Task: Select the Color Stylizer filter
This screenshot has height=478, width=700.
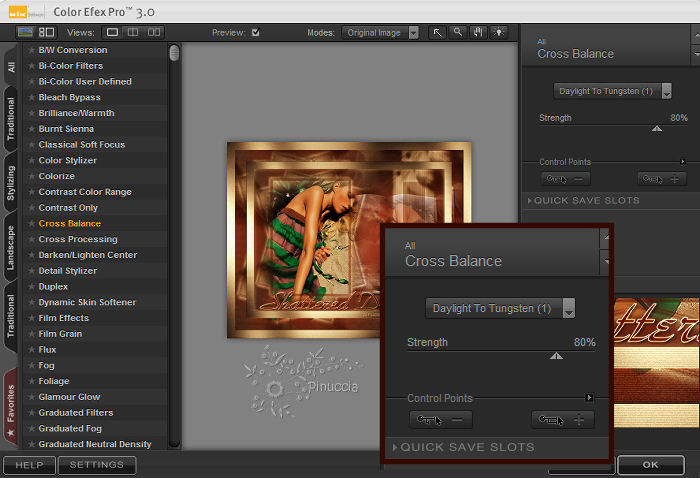Action: [x=67, y=160]
